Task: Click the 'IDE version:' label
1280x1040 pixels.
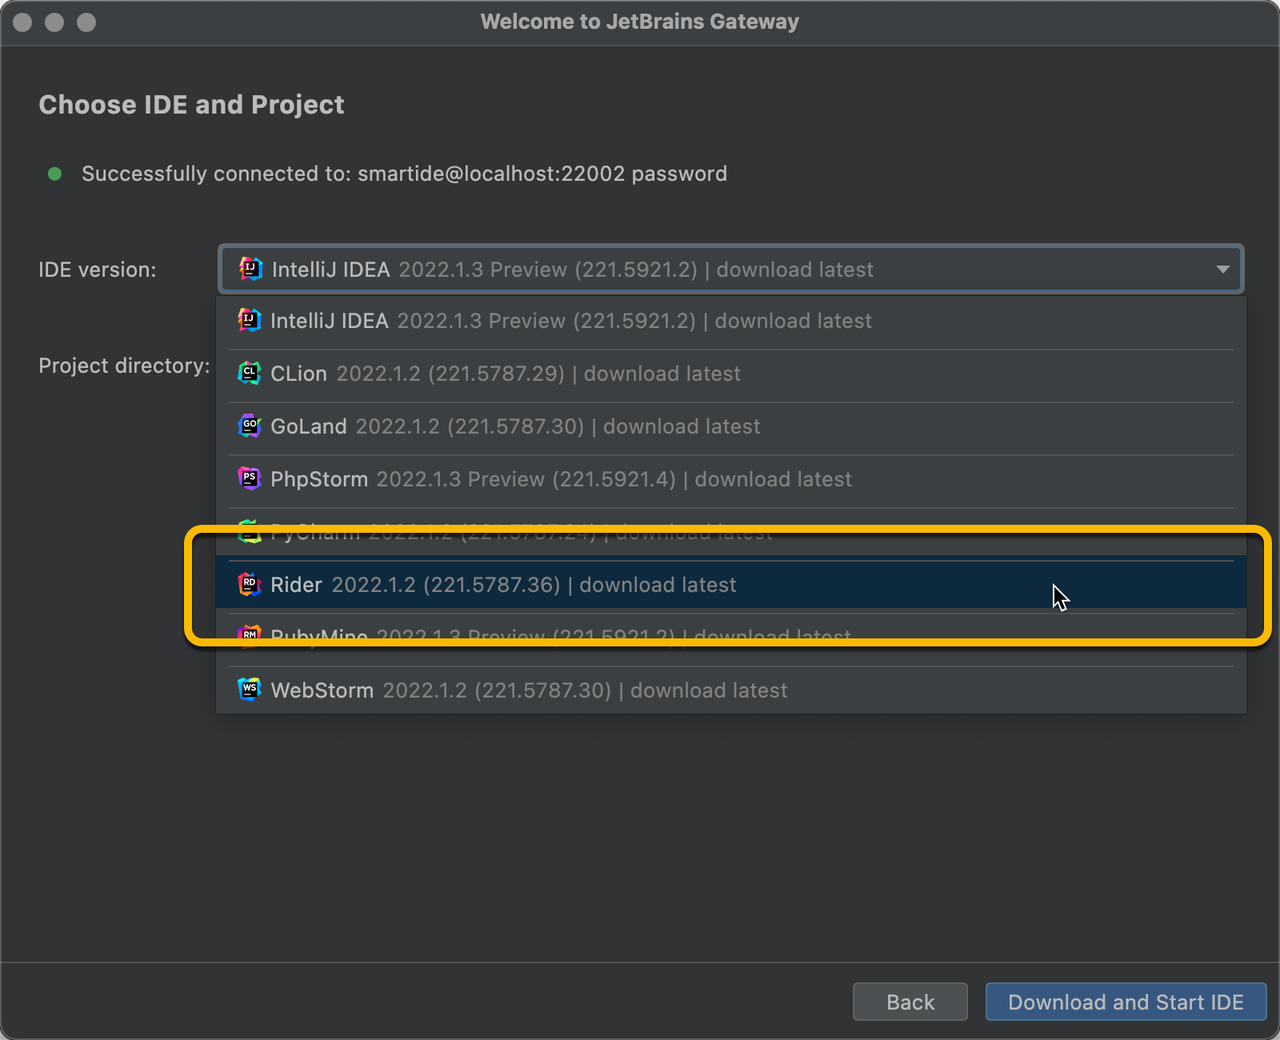Action: tap(97, 270)
